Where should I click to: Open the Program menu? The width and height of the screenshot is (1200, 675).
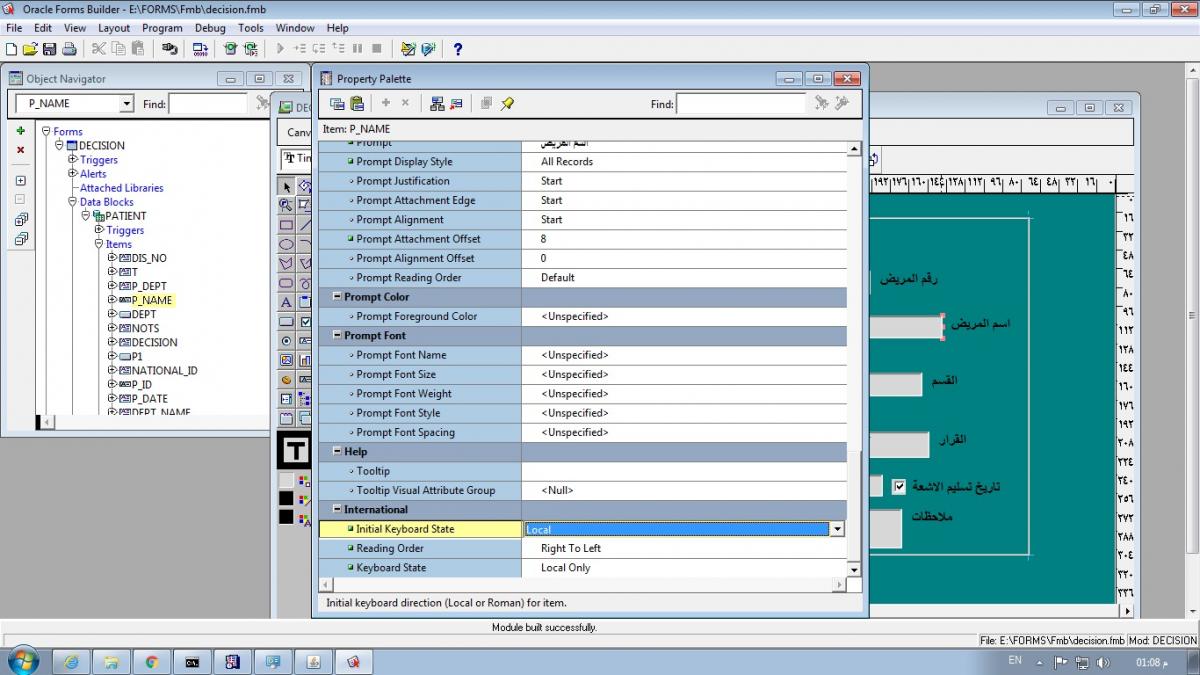pyautogui.click(x=162, y=28)
